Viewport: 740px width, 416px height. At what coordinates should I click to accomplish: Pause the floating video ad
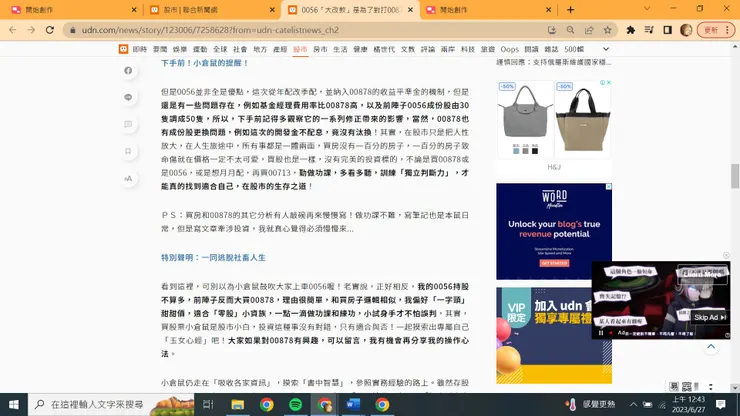click(x=601, y=333)
